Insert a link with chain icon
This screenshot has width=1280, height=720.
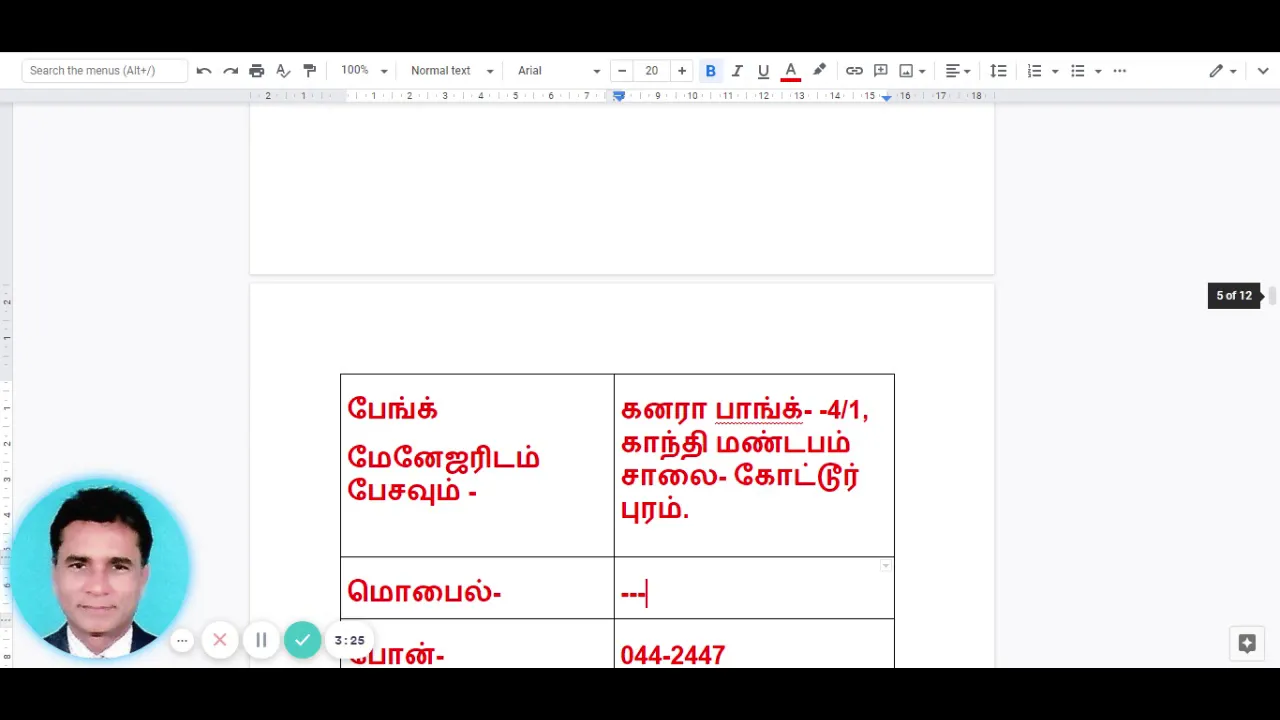pos(854,71)
